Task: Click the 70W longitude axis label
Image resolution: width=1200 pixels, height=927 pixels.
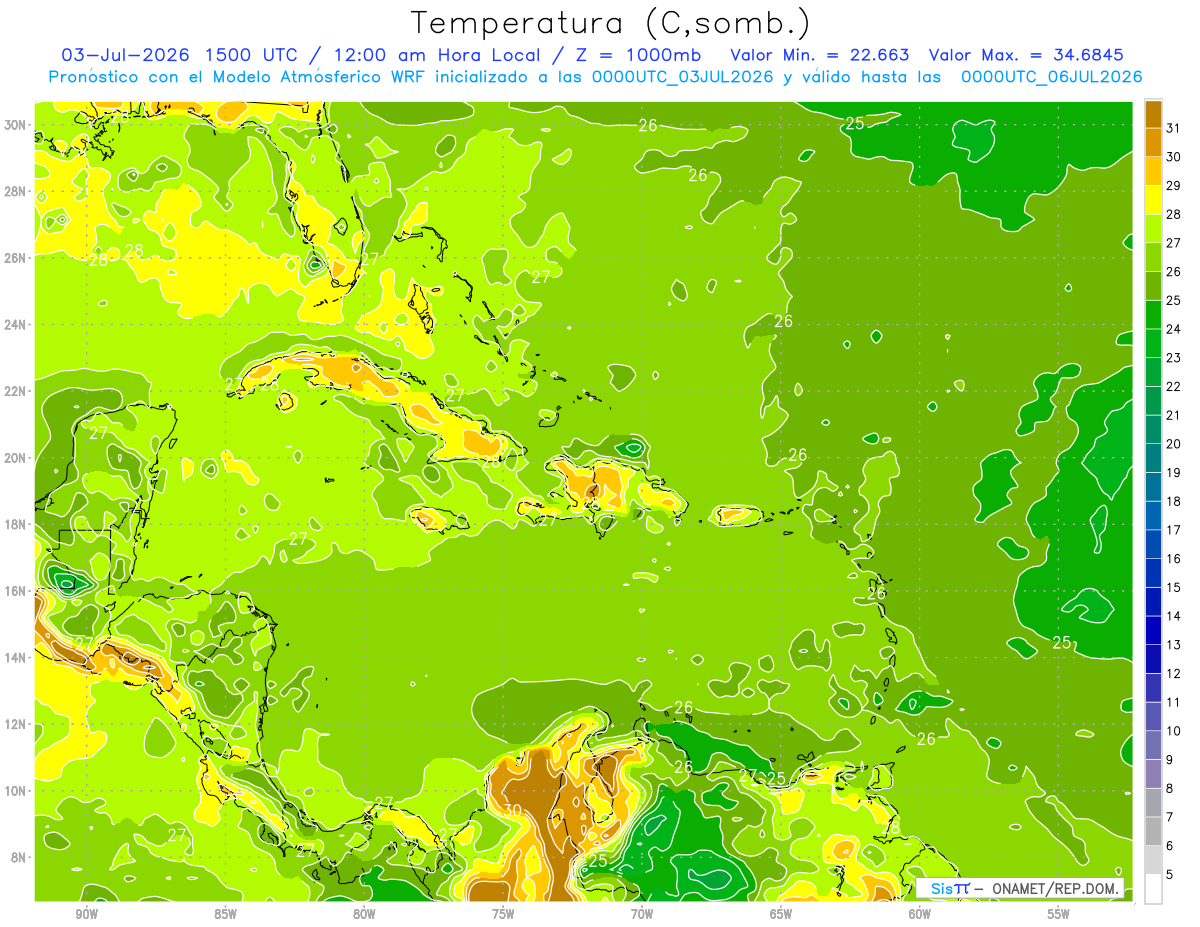Action: 642,914
